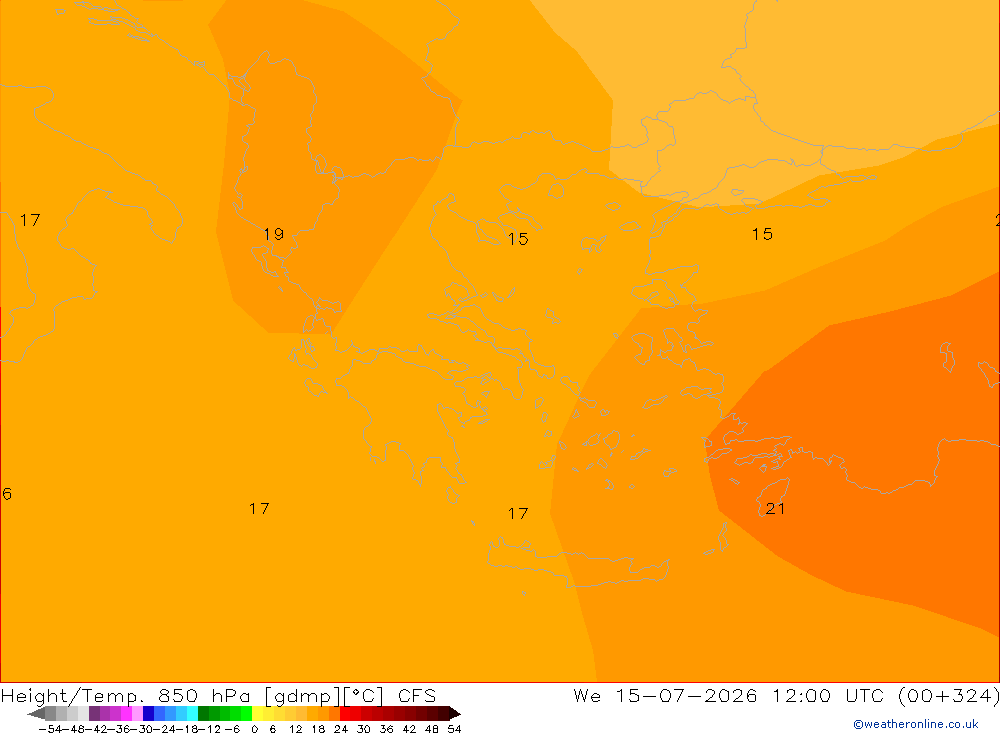
Task: Click the CFS model name in the title
Action: pyautogui.click(x=416, y=696)
